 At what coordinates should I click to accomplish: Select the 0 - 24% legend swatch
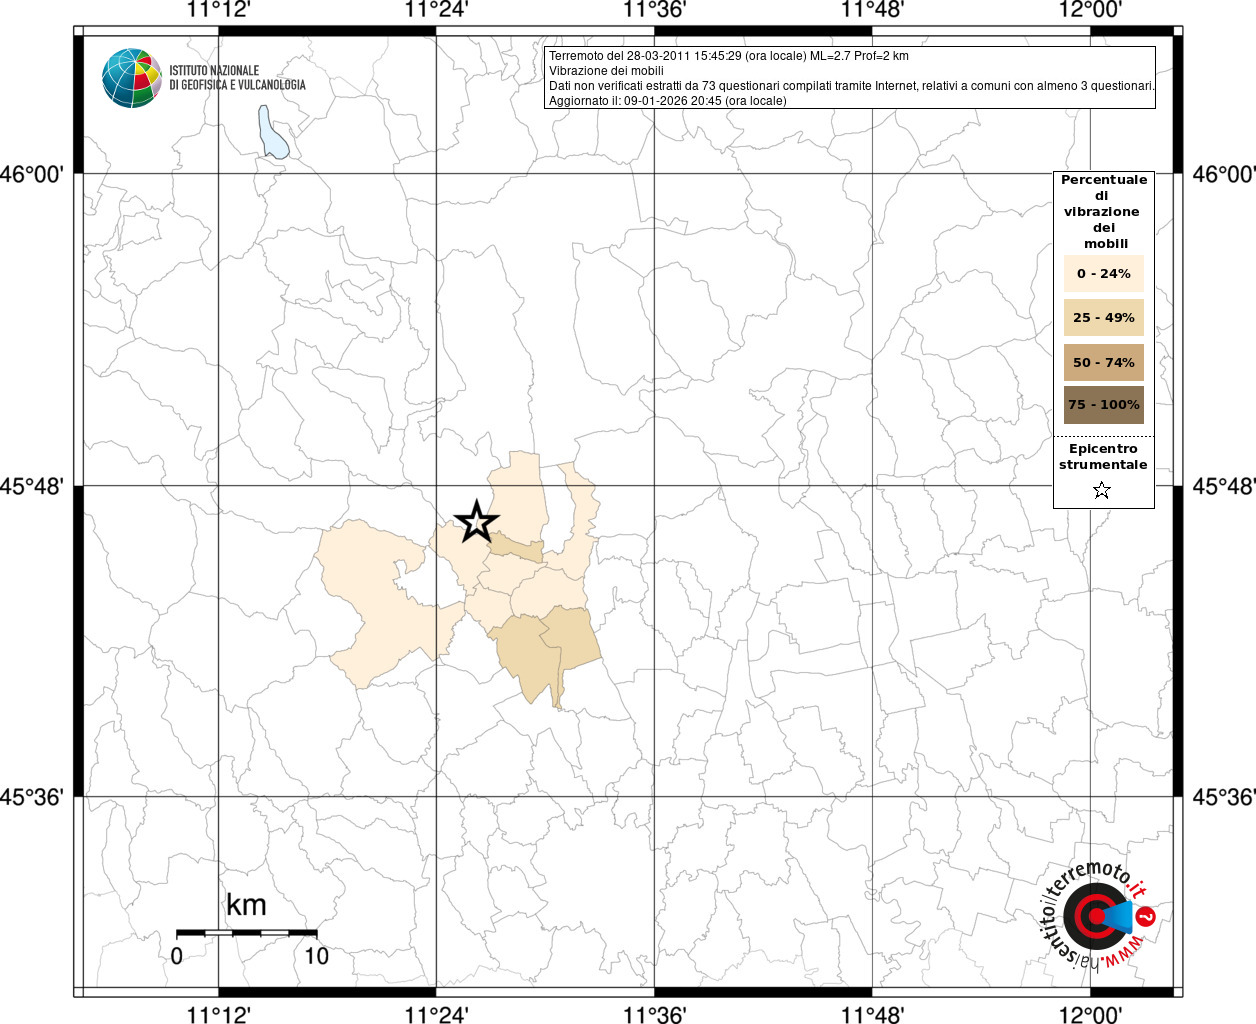coord(1104,273)
